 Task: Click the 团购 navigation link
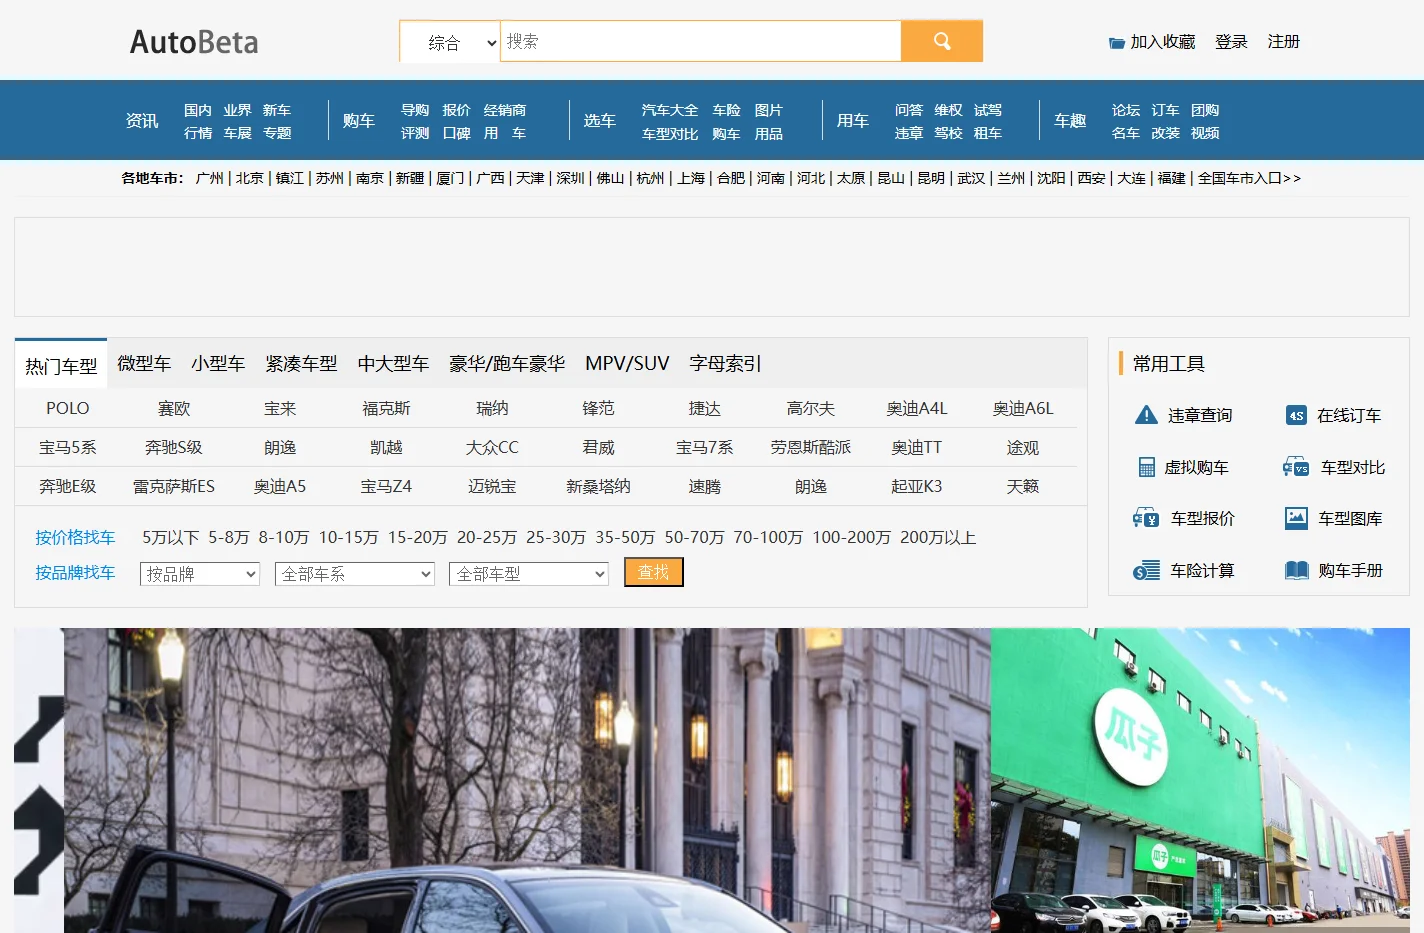[1205, 110]
